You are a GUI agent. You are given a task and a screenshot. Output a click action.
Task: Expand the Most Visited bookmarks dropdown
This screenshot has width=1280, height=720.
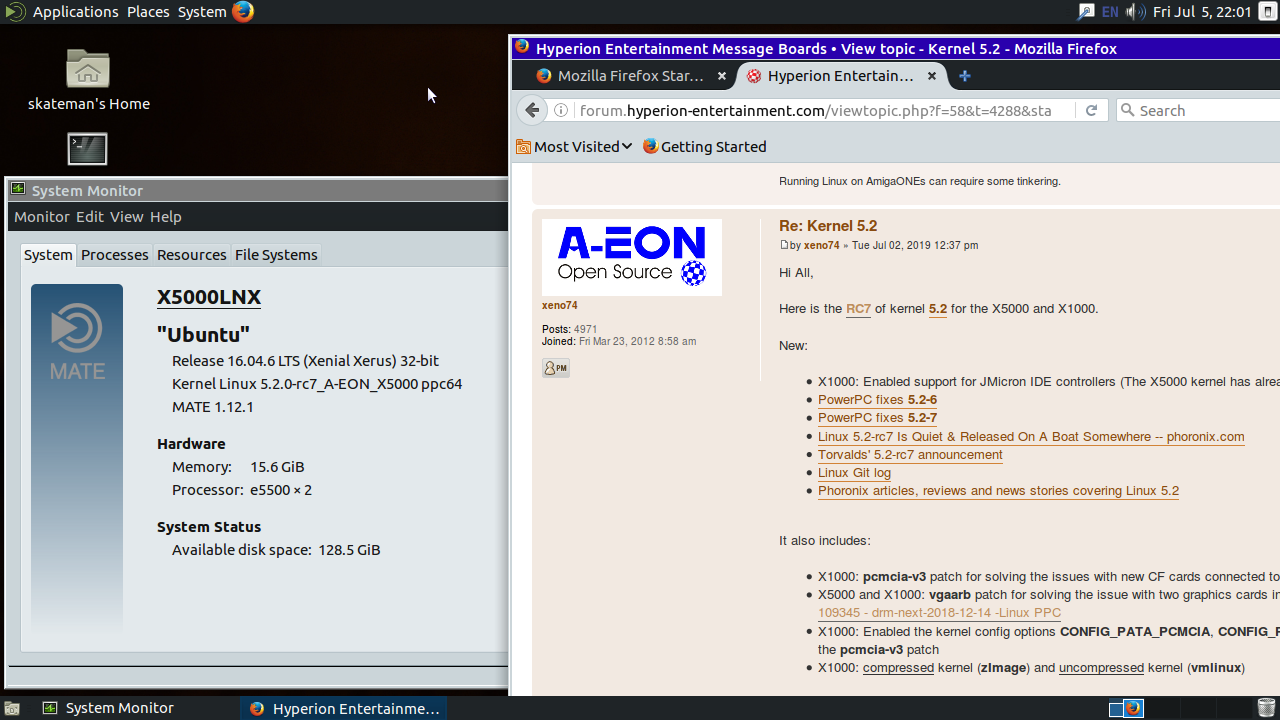[574, 147]
